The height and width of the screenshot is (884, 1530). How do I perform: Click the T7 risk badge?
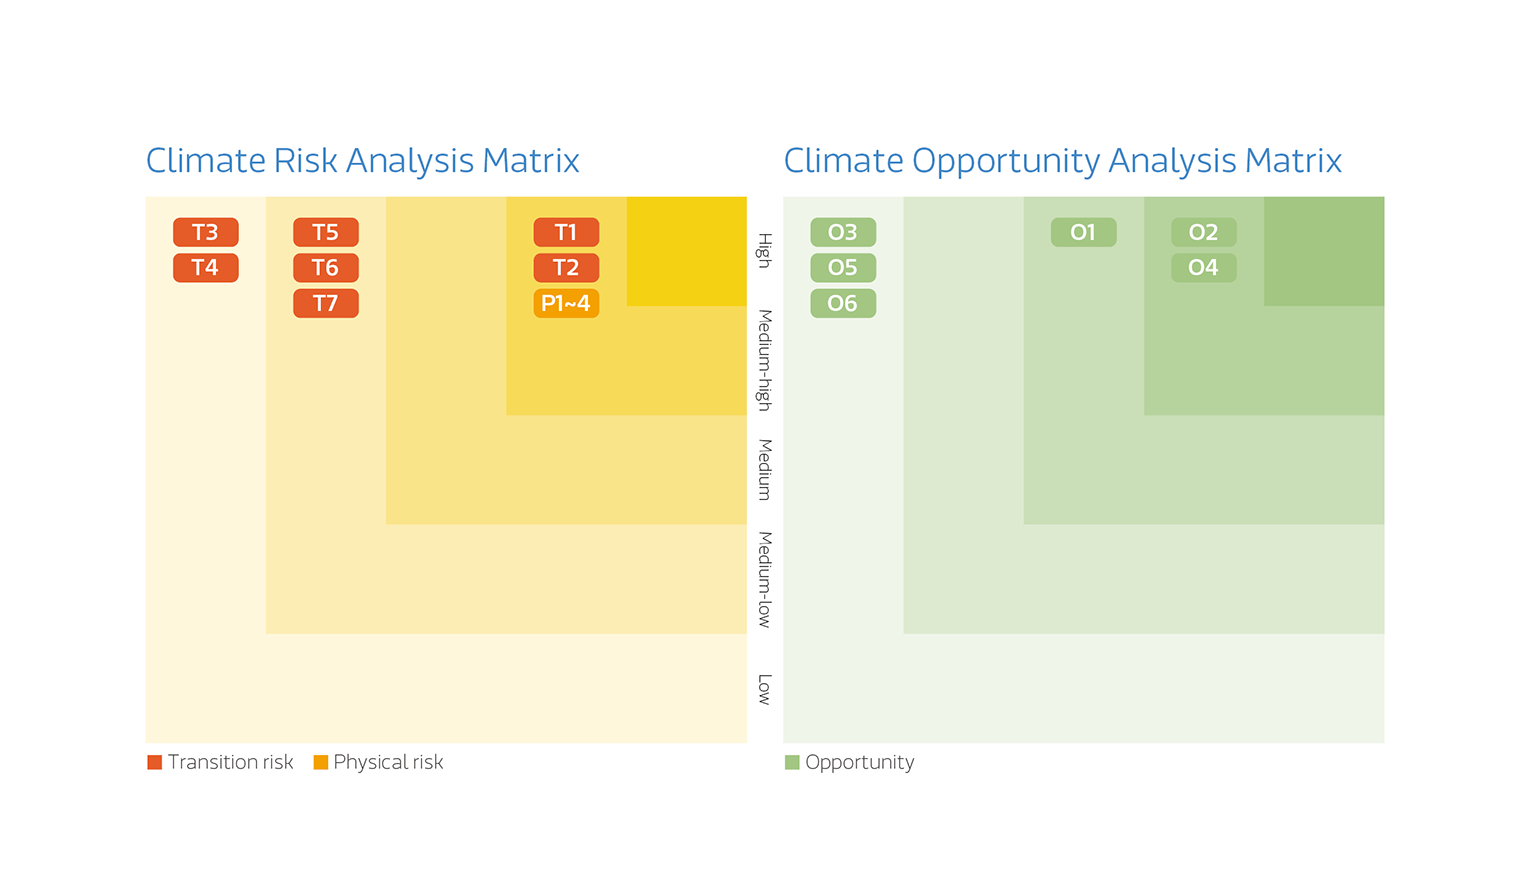click(325, 303)
